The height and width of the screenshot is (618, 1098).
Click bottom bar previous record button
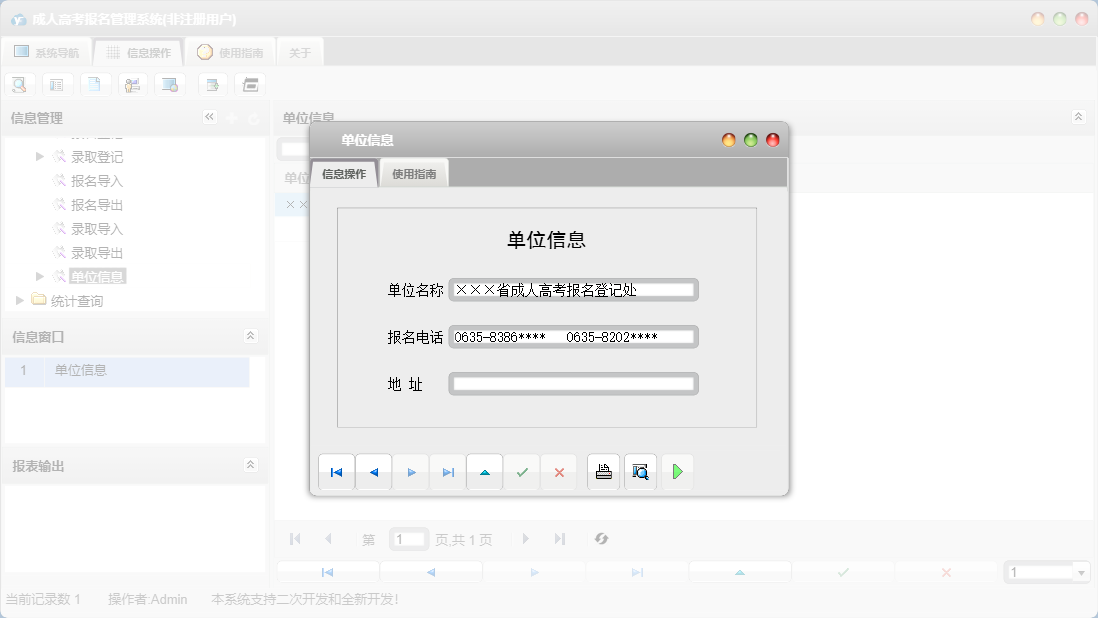[431, 573]
